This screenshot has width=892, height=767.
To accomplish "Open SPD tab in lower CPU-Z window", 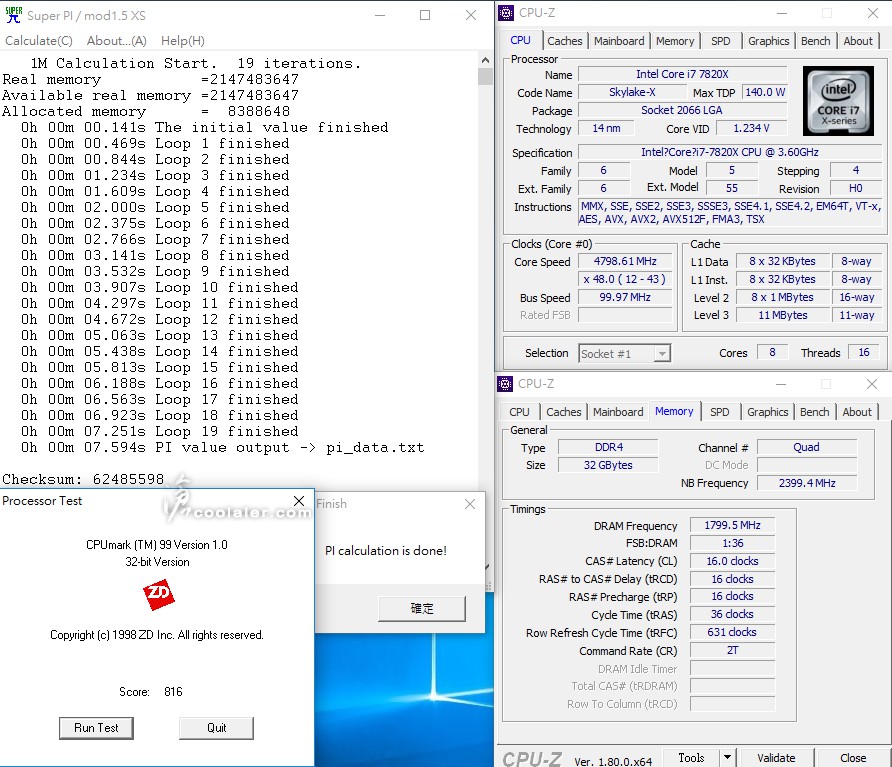I will coord(719,412).
